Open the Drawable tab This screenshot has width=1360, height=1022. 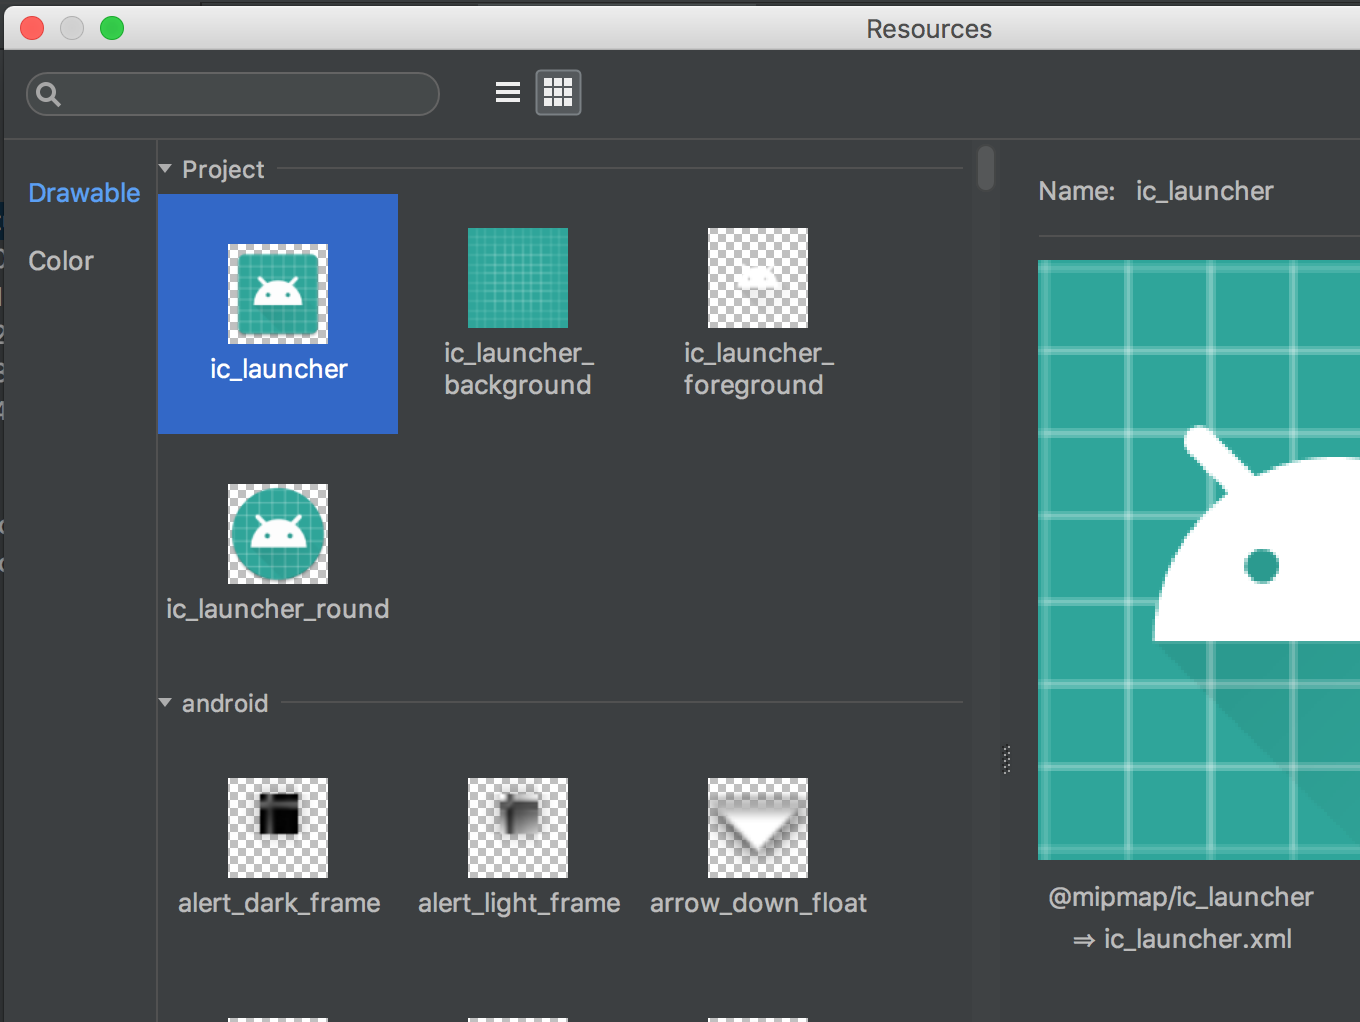tap(84, 193)
